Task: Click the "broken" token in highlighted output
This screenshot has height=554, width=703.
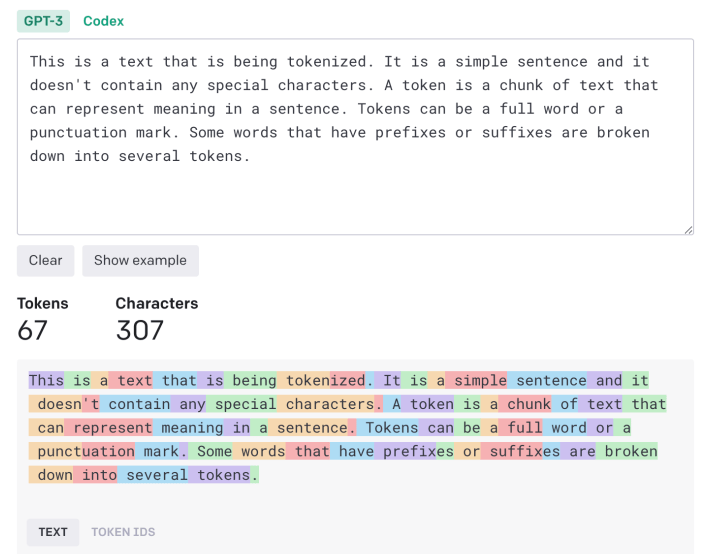Action: [631, 451]
